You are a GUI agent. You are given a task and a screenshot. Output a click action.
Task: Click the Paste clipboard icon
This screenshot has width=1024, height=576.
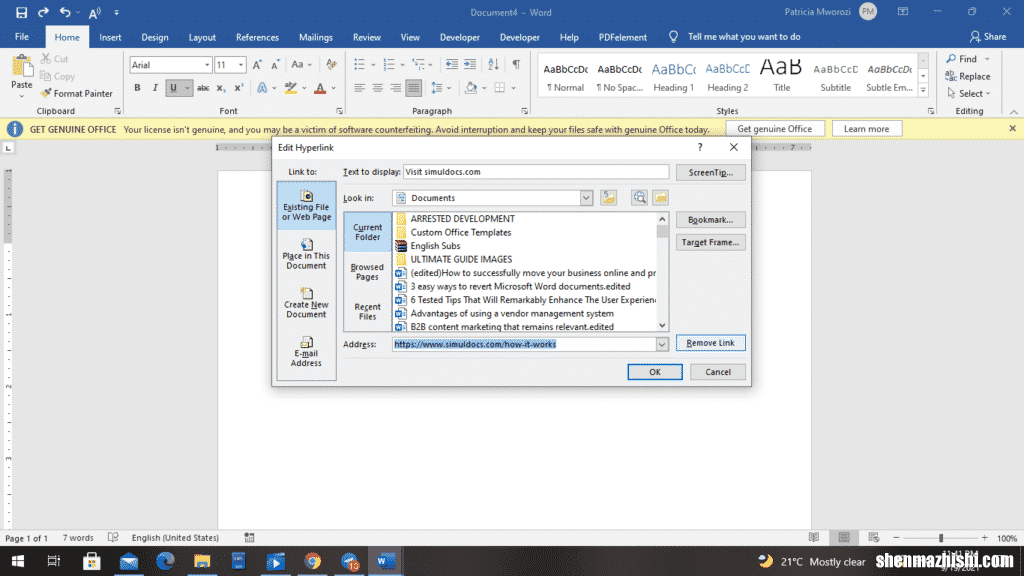22,67
